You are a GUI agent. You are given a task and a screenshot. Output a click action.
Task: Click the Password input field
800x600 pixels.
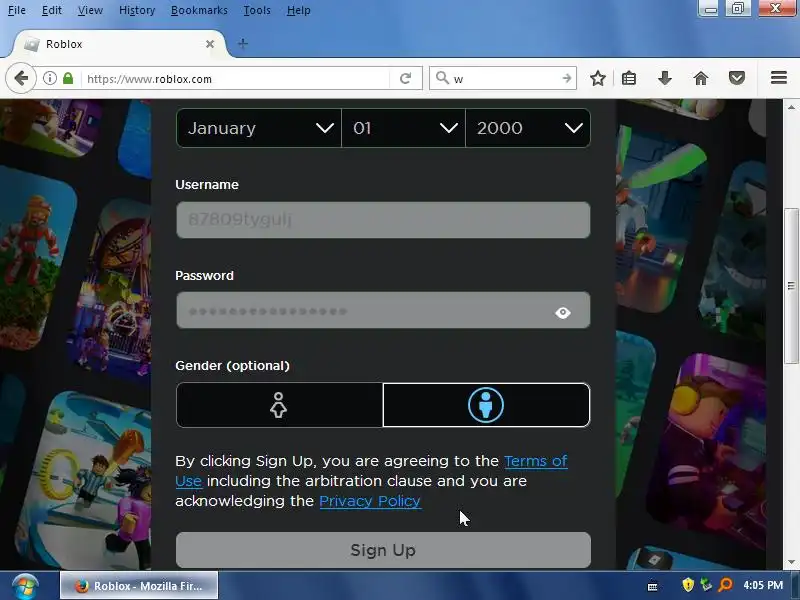(x=383, y=310)
